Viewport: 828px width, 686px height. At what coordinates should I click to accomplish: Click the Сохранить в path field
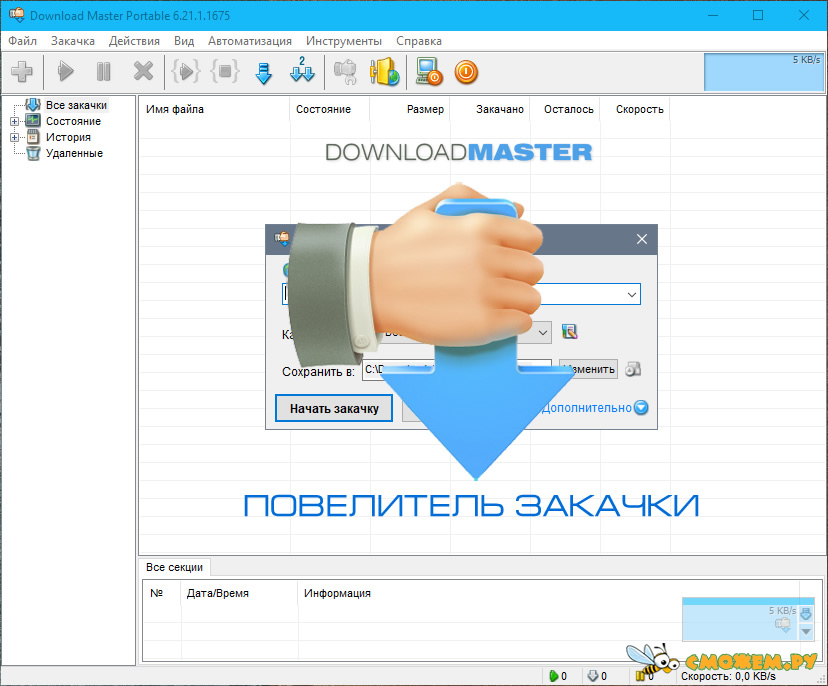(457, 369)
